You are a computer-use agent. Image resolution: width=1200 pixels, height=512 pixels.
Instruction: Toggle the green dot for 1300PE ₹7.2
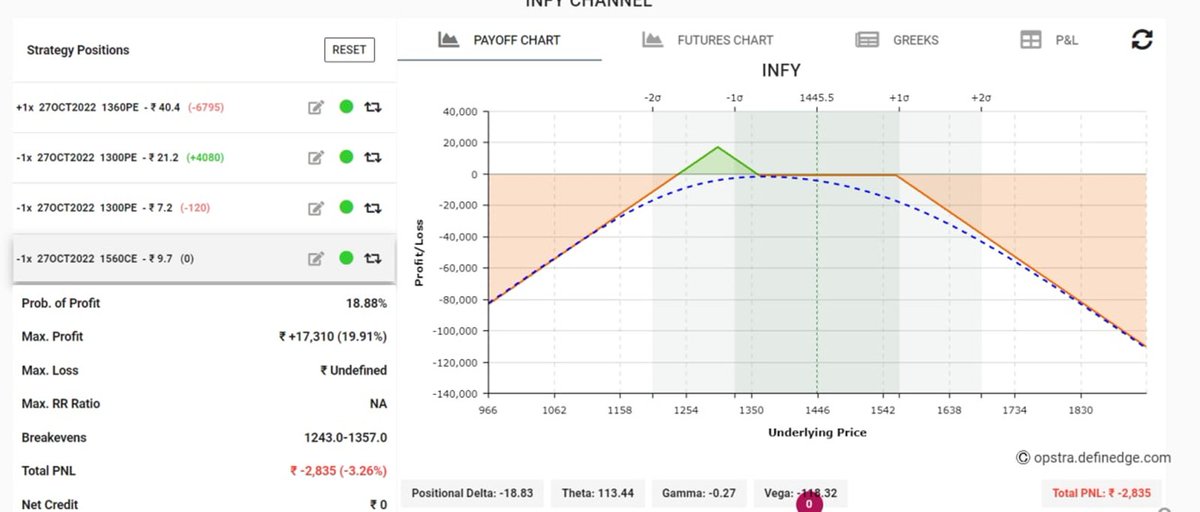click(346, 207)
